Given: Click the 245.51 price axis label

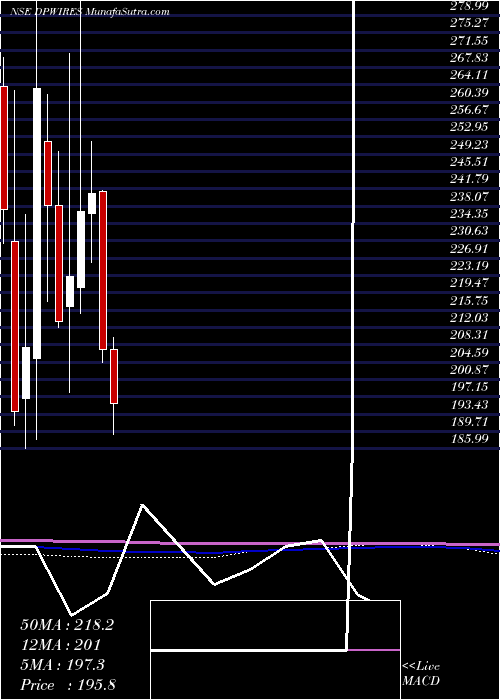Looking at the screenshot, I should (468, 162).
